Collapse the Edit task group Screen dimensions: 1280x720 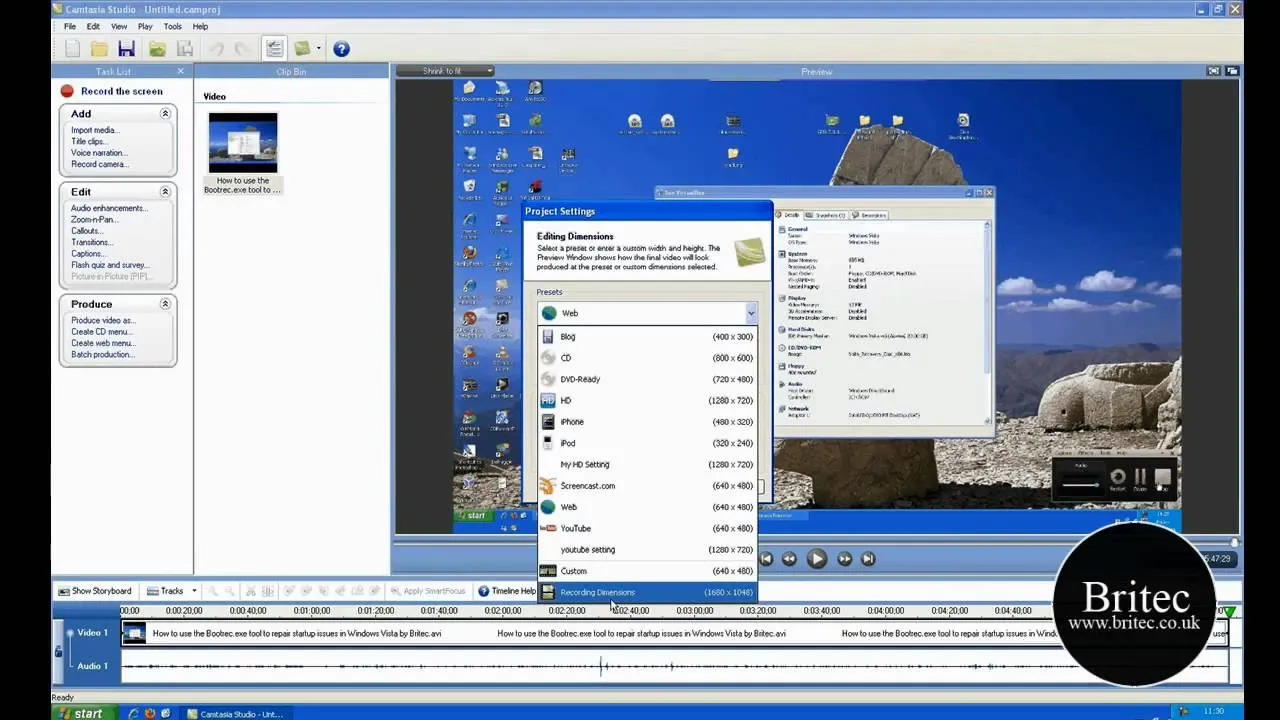coord(165,192)
